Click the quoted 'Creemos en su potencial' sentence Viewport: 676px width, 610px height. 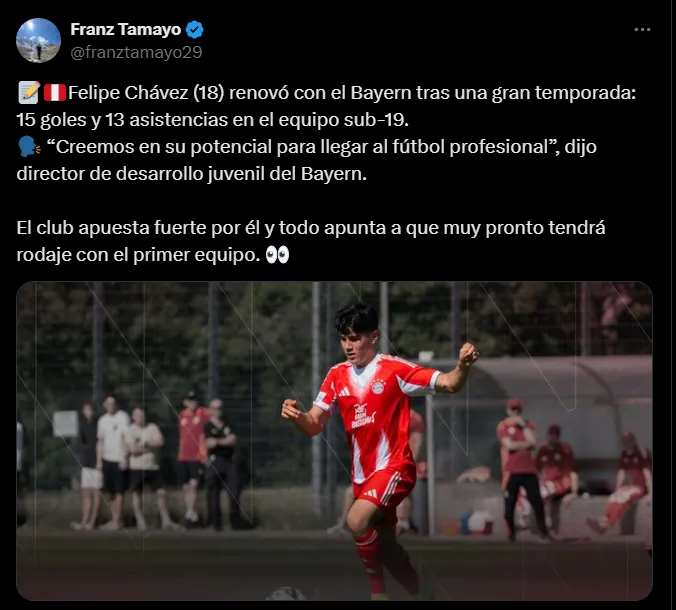pyautogui.click(x=300, y=147)
